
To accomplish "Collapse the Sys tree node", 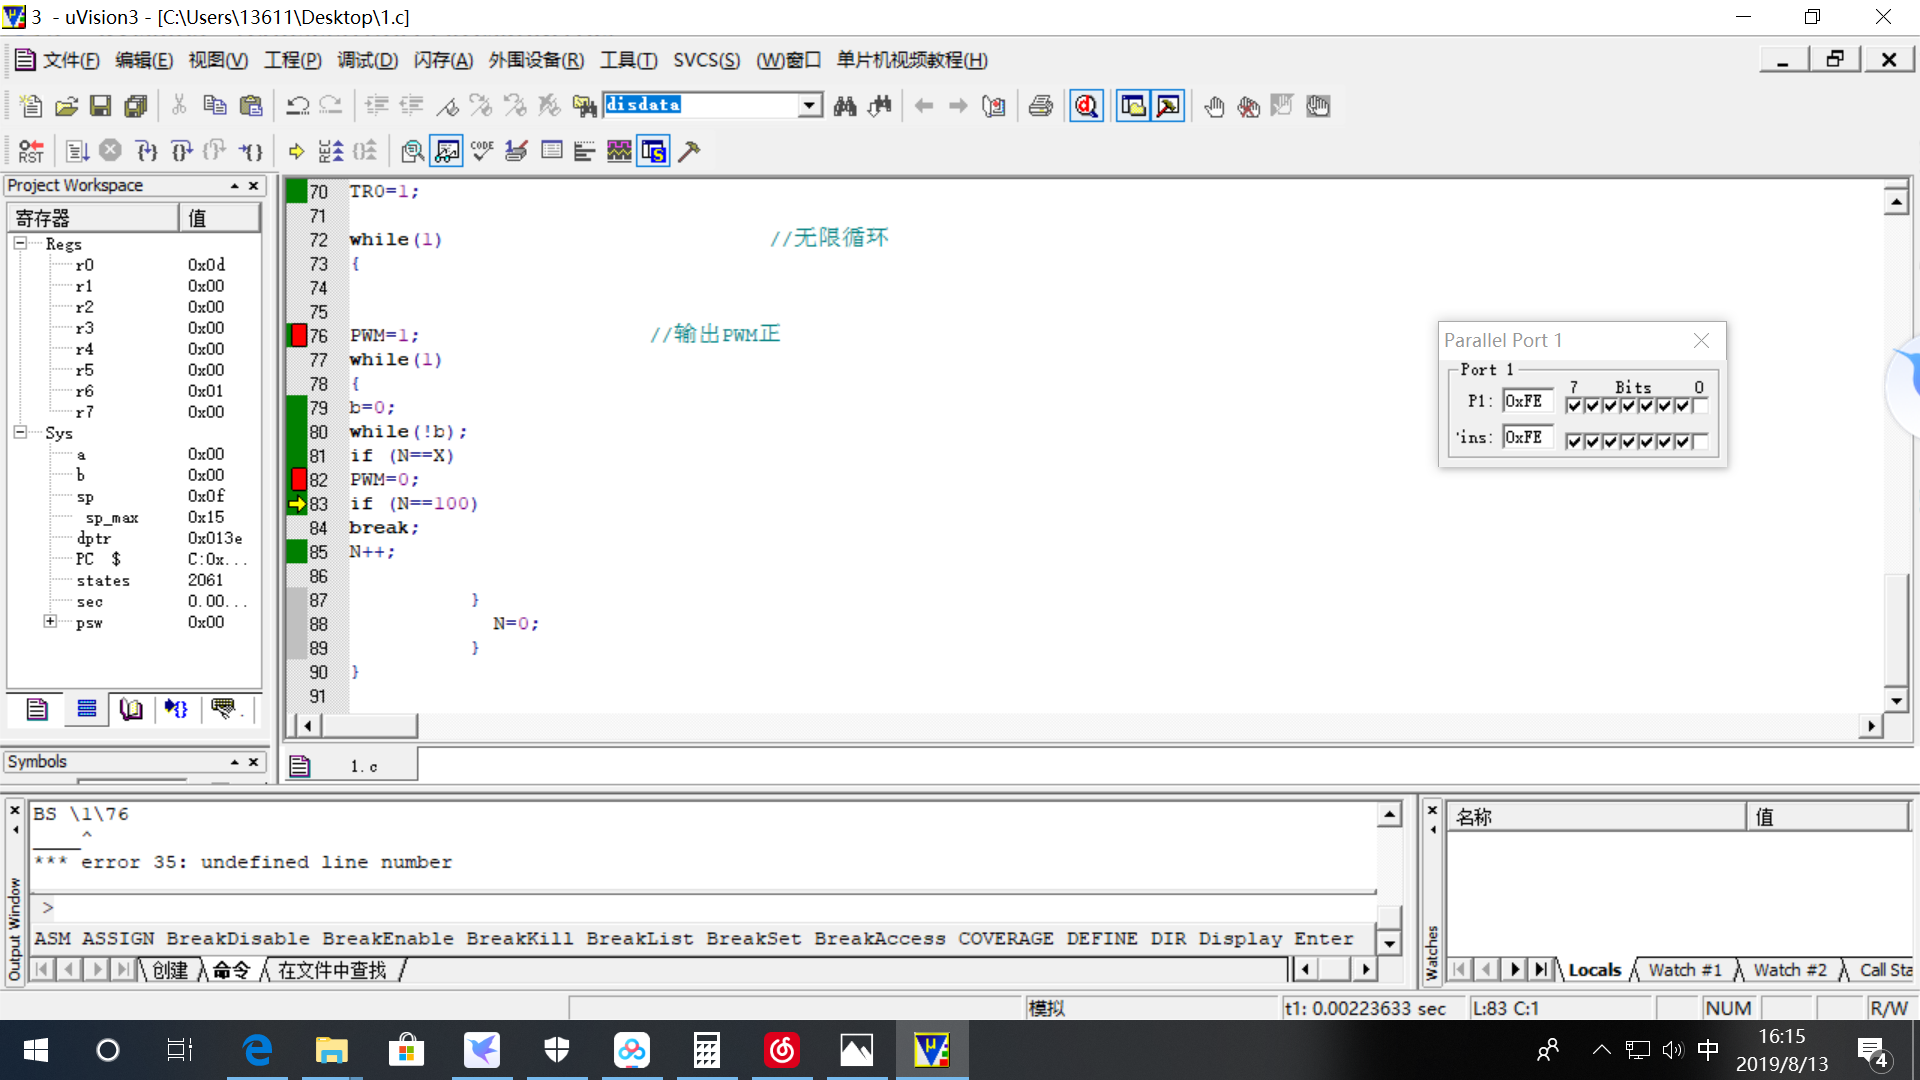I will [x=20, y=432].
